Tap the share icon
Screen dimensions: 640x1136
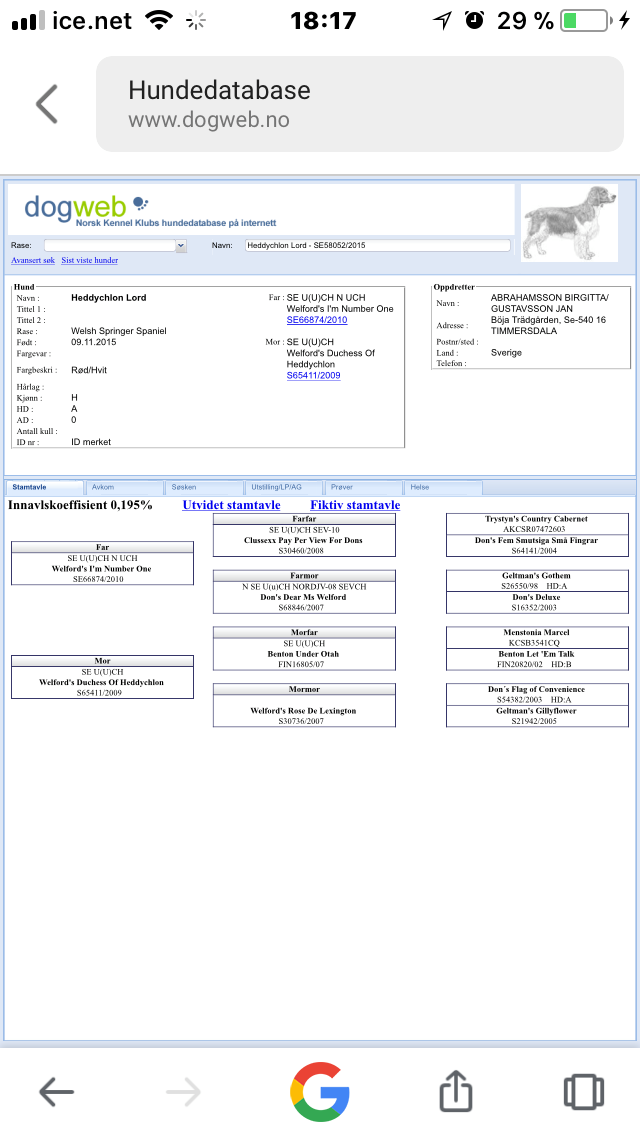(x=456, y=1090)
